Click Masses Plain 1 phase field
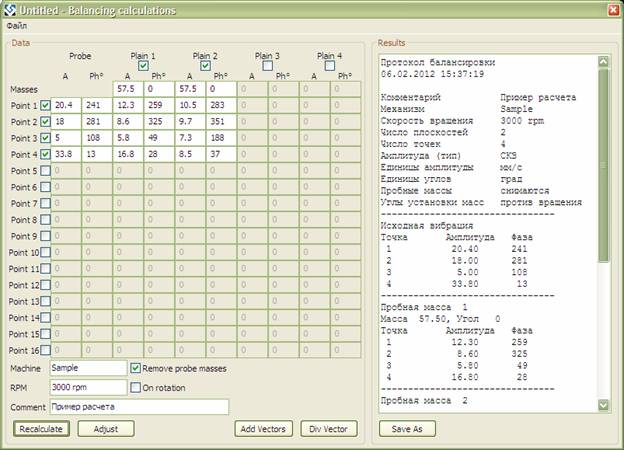The width and height of the screenshot is (624, 450). click(x=159, y=89)
